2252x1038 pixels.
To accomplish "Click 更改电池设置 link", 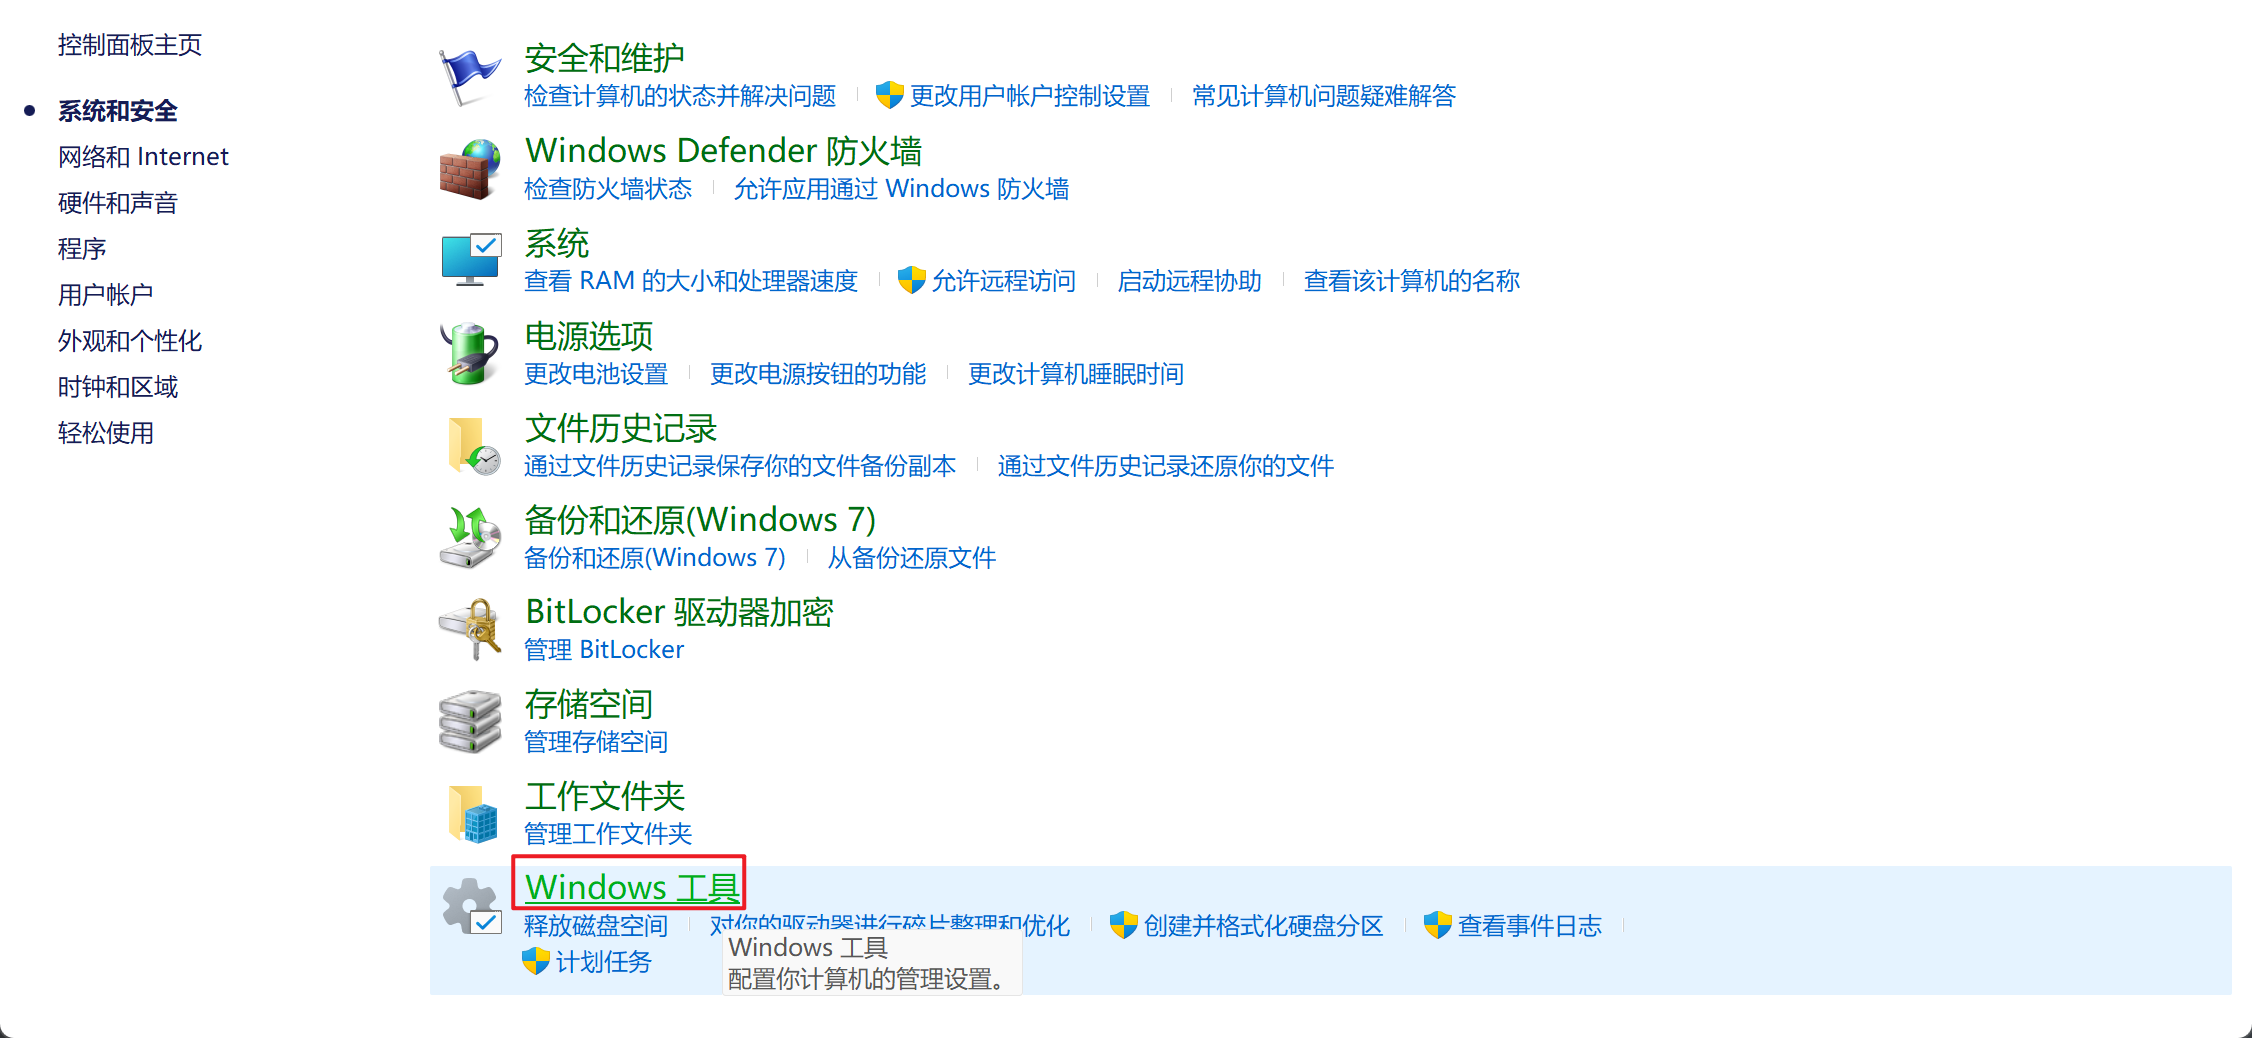I will pos(596,373).
